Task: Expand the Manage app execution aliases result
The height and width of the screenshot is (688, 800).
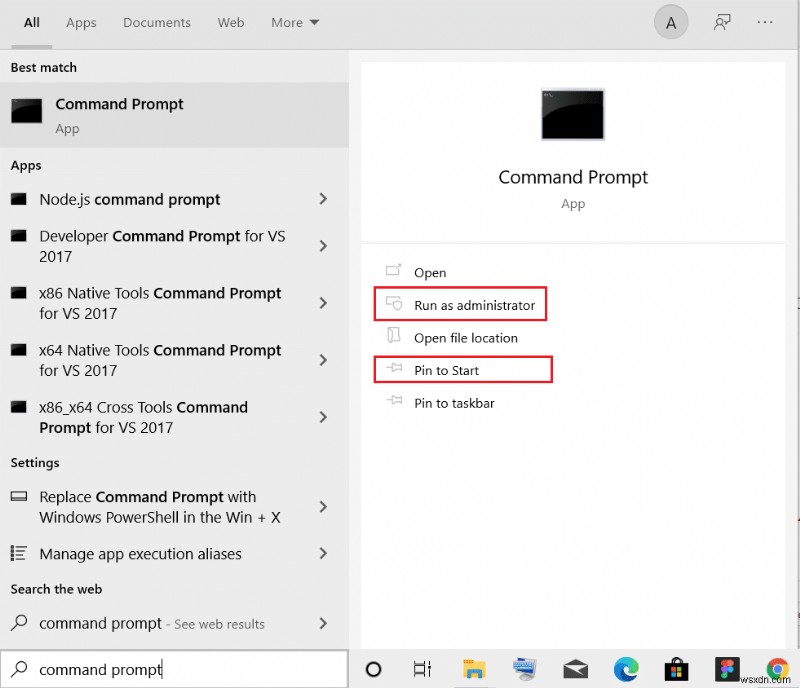Action: tap(322, 553)
